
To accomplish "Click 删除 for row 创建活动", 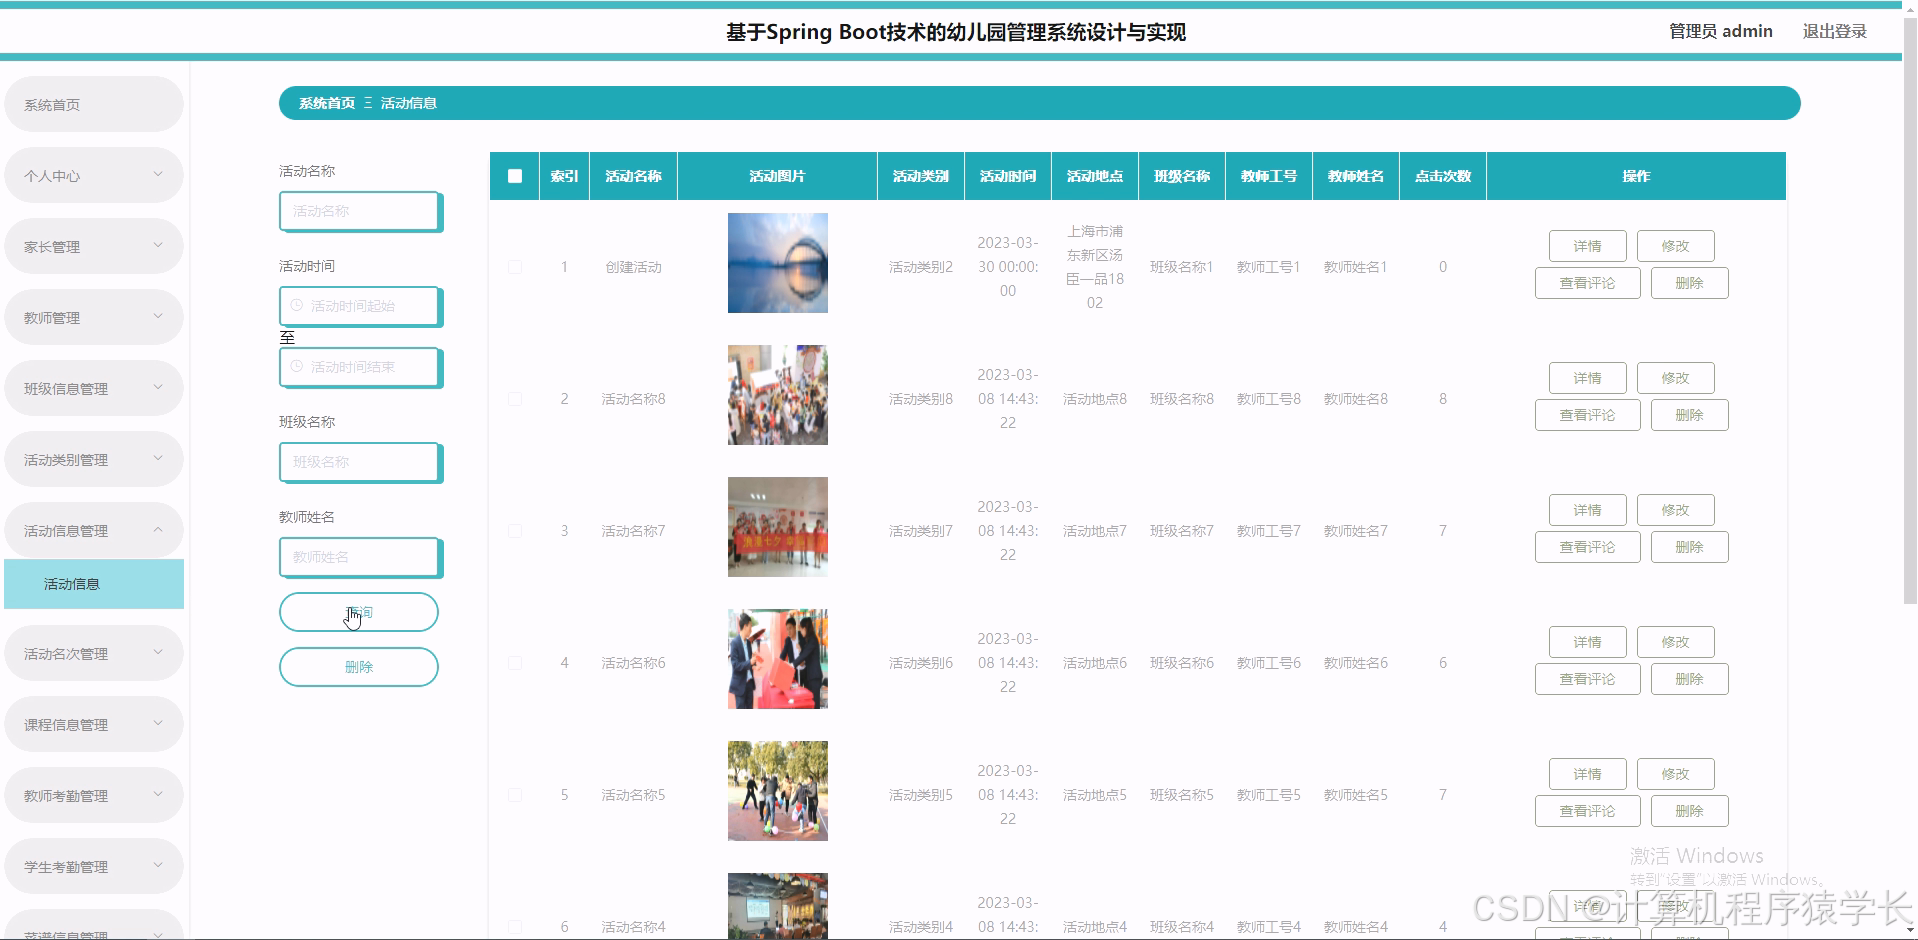I will [x=1689, y=283].
